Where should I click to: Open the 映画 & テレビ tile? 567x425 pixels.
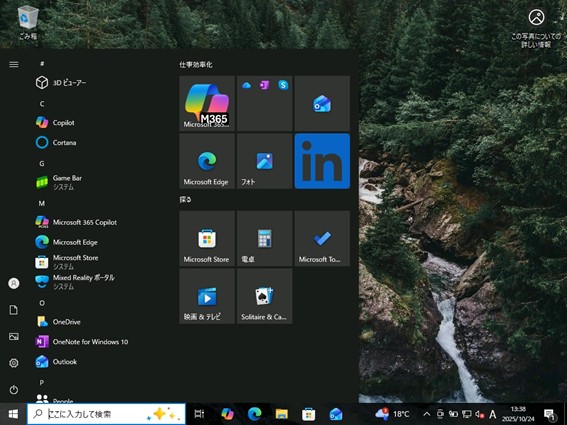207,296
